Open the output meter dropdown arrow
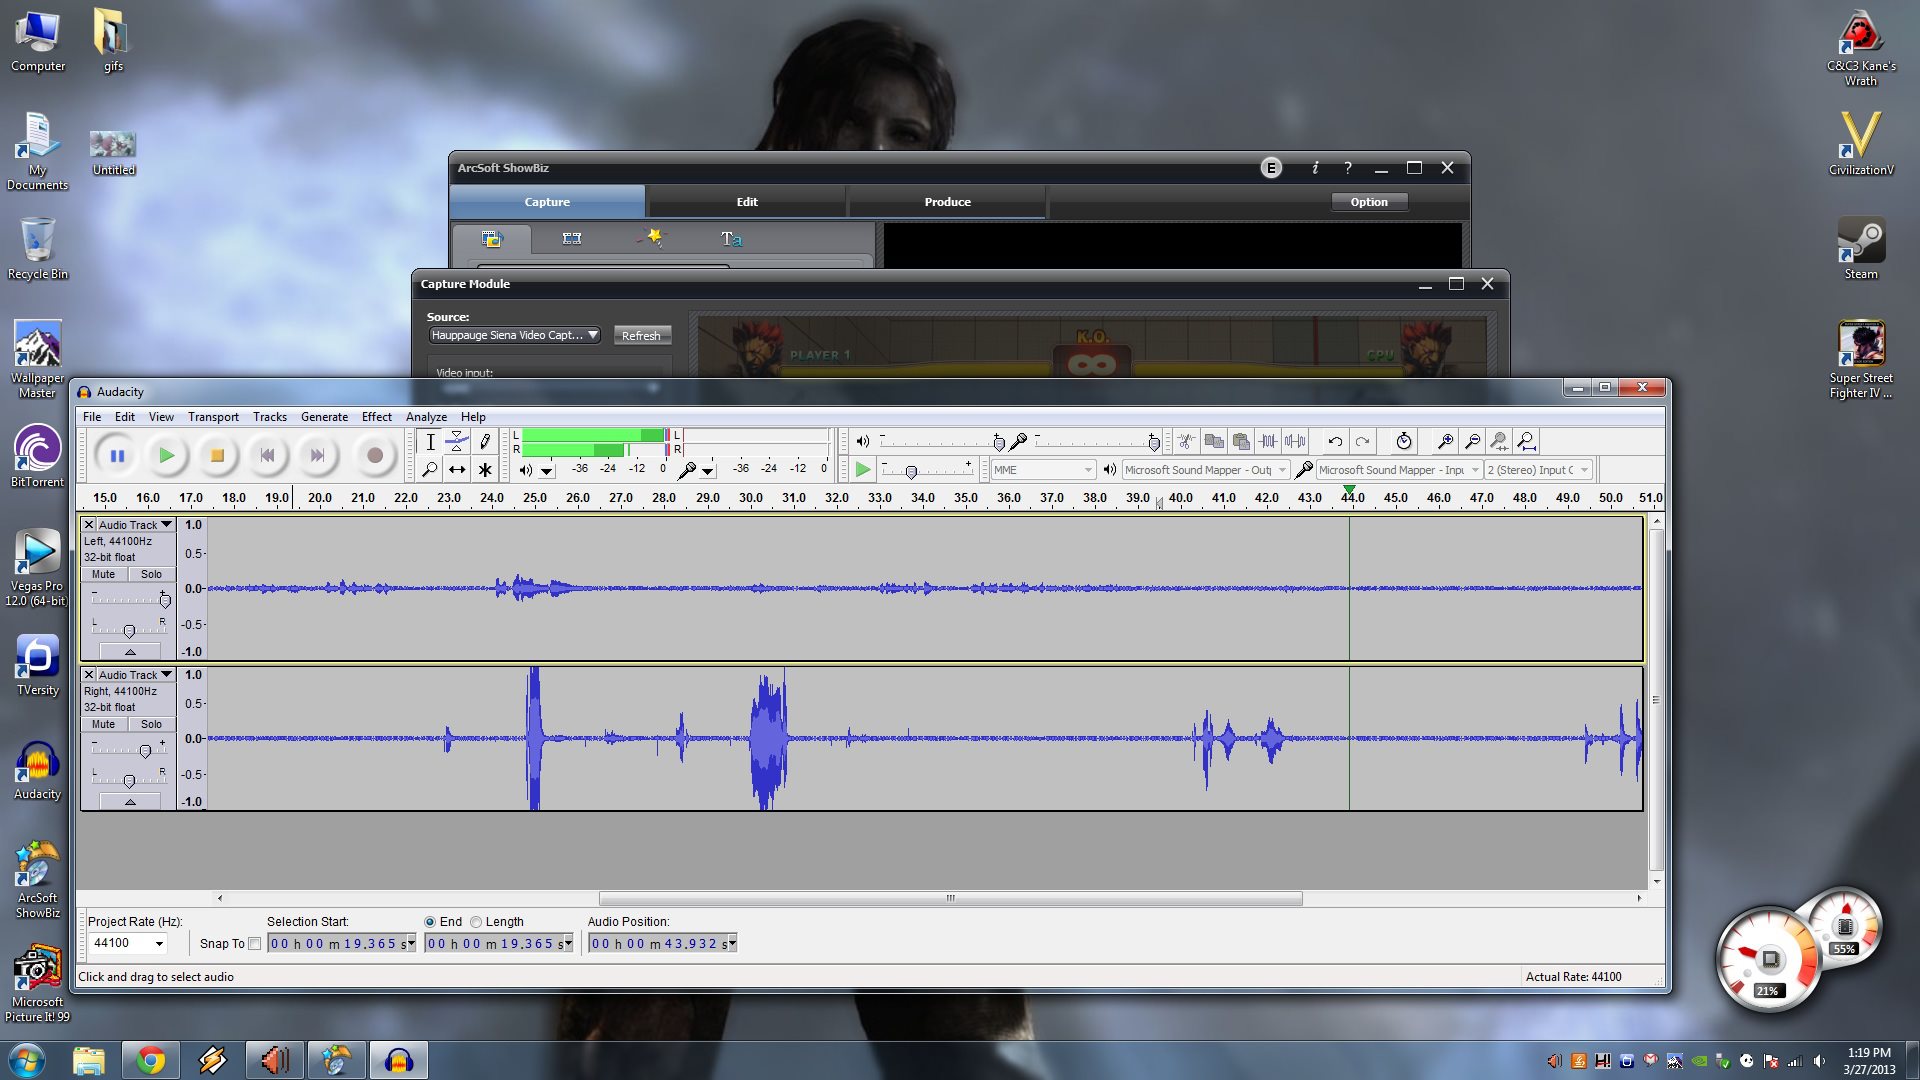1920x1080 pixels. (547, 471)
